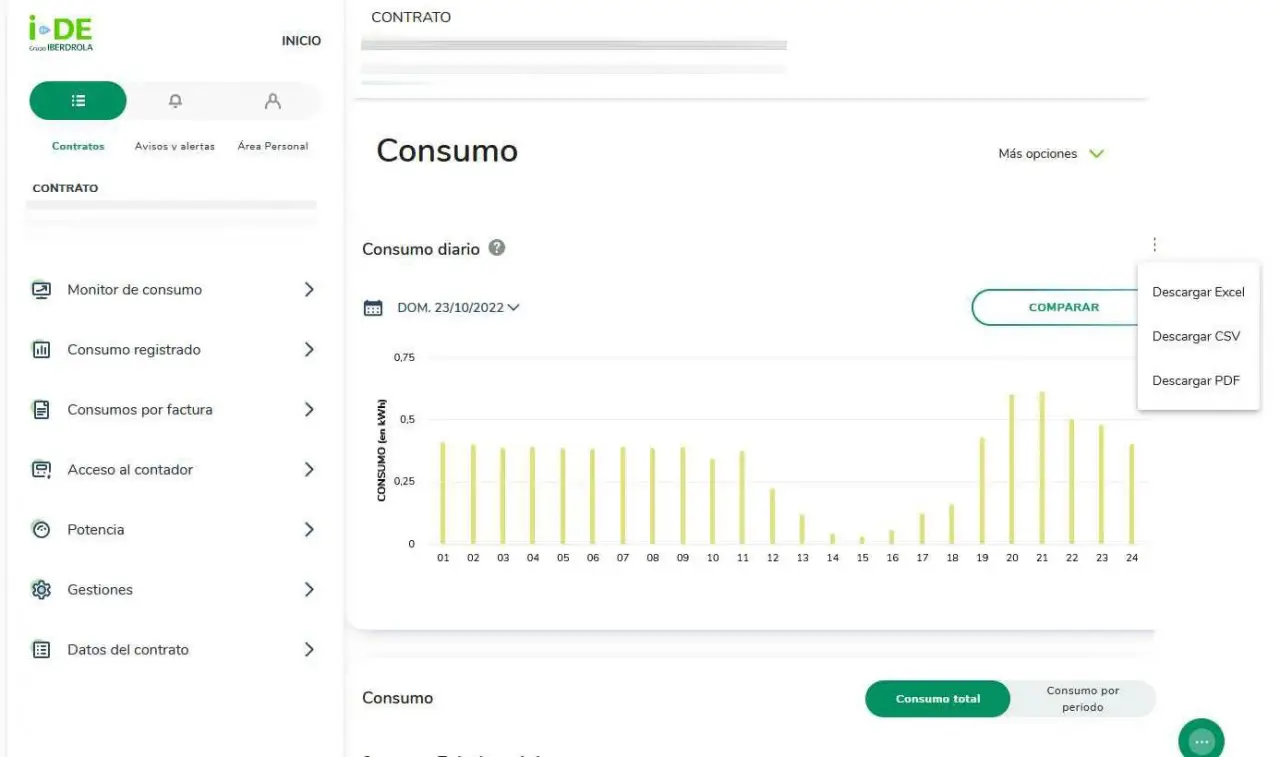Expand the Más opciones dropdown
This screenshot has height=757, width=1280.
pyautogui.click(x=1051, y=154)
